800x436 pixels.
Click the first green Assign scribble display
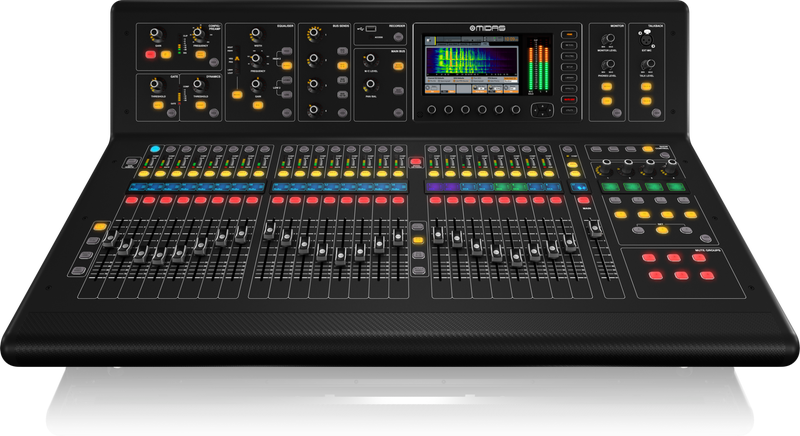point(610,187)
